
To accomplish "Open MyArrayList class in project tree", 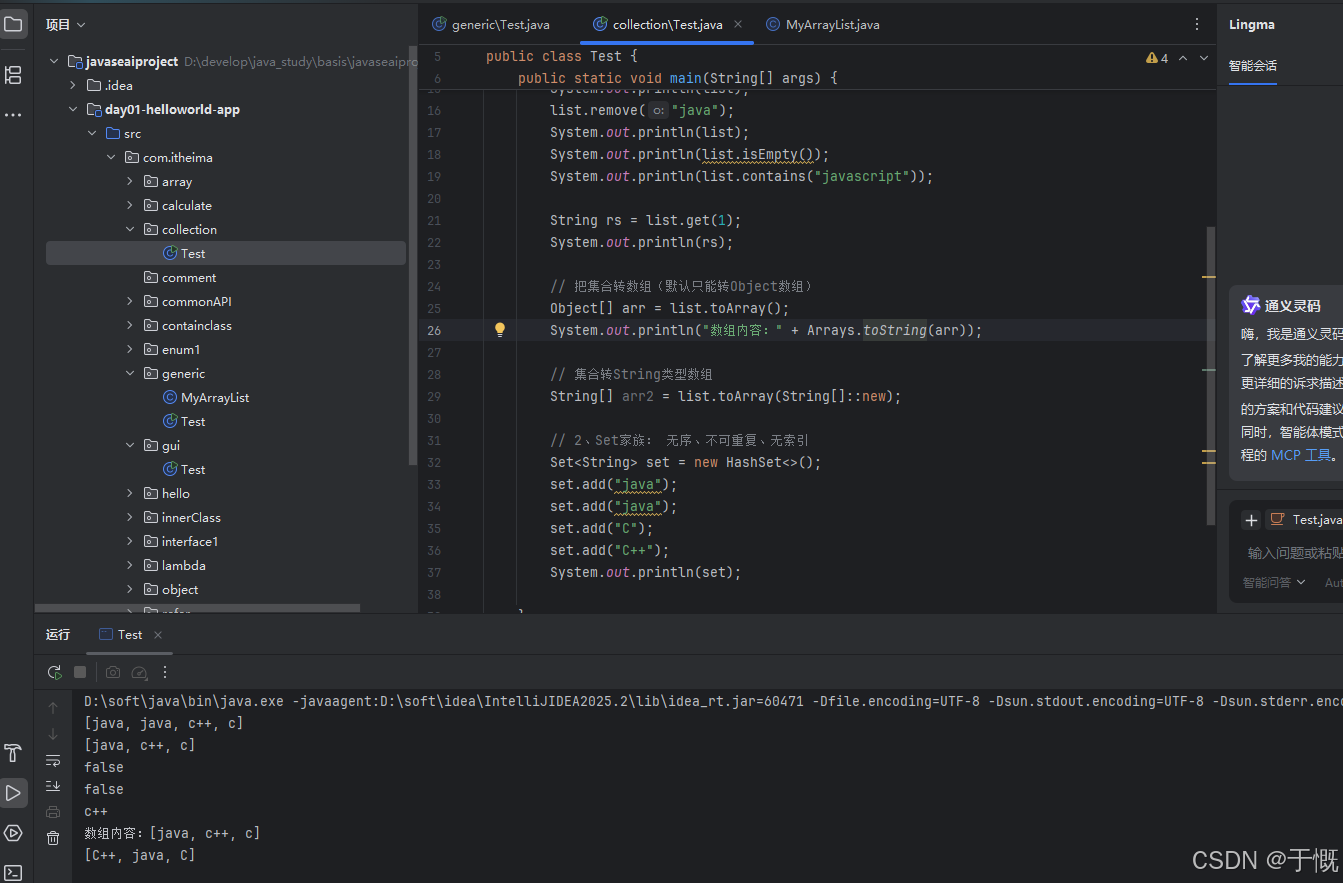I will (205, 397).
